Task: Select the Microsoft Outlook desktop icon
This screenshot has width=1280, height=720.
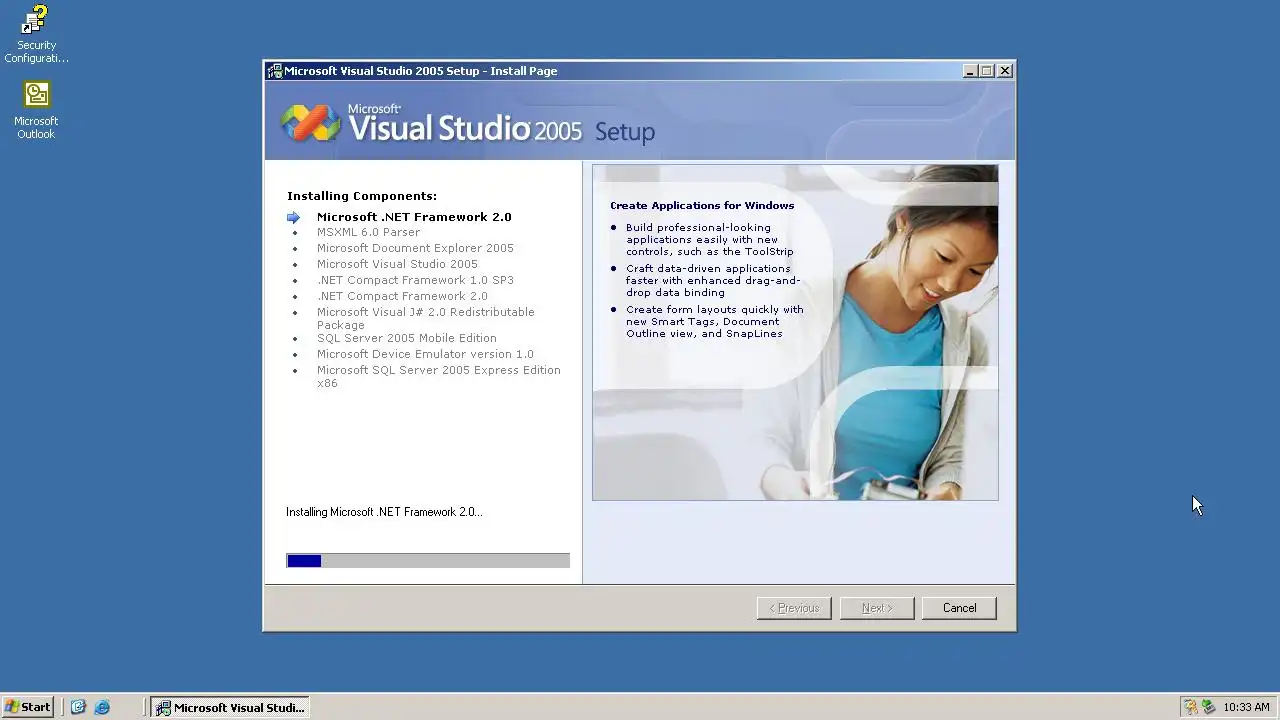Action: (x=36, y=110)
